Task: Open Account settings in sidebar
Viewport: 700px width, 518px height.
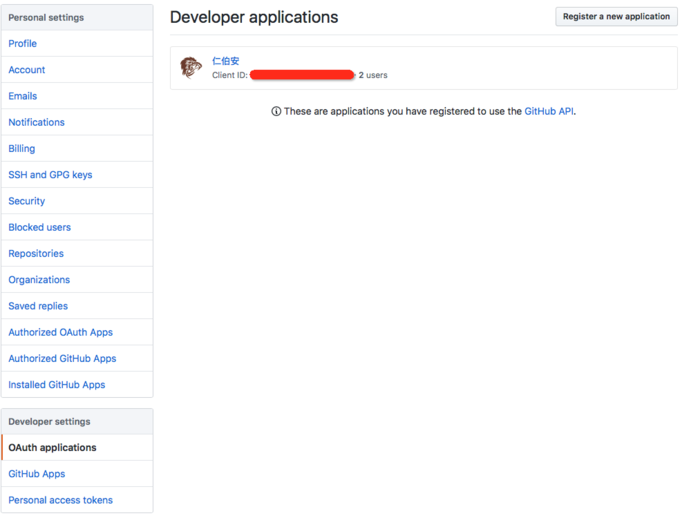Action: pos(27,70)
